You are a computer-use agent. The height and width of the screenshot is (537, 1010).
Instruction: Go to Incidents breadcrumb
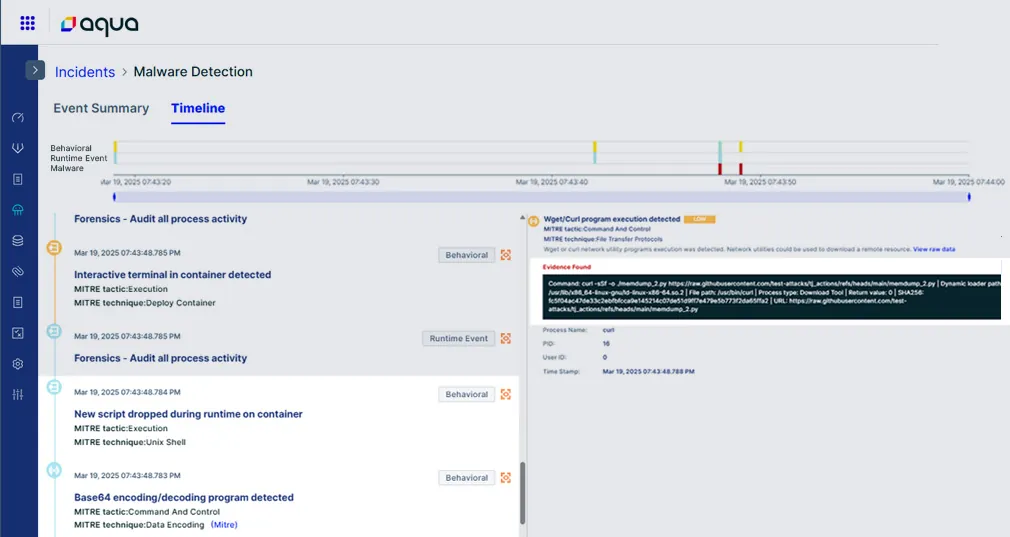(85, 72)
